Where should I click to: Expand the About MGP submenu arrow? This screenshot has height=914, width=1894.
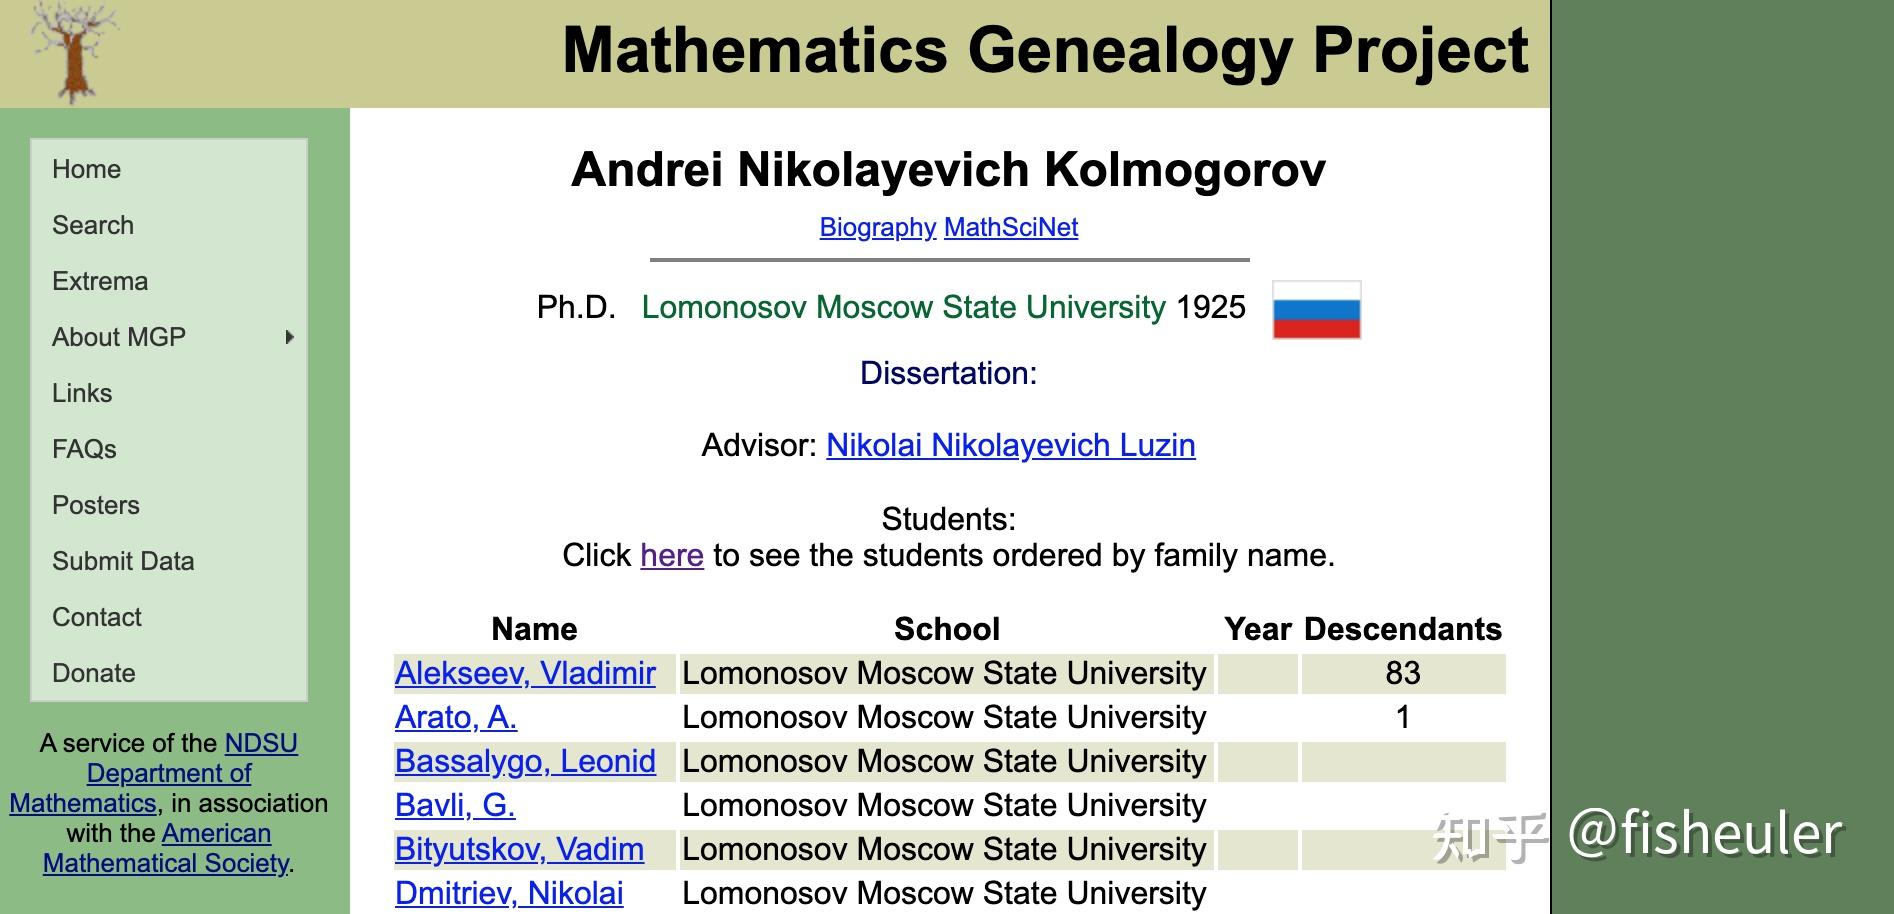pyautogui.click(x=289, y=337)
